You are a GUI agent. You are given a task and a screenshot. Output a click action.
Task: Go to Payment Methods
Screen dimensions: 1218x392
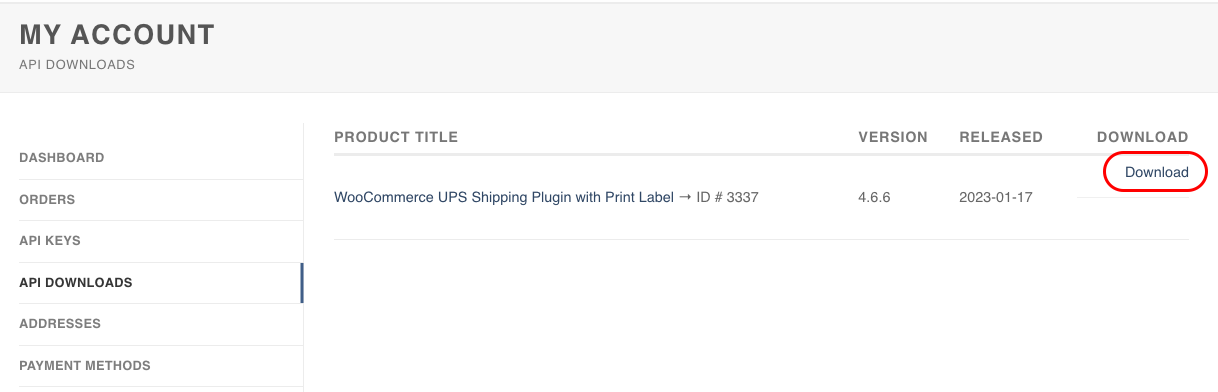(85, 366)
